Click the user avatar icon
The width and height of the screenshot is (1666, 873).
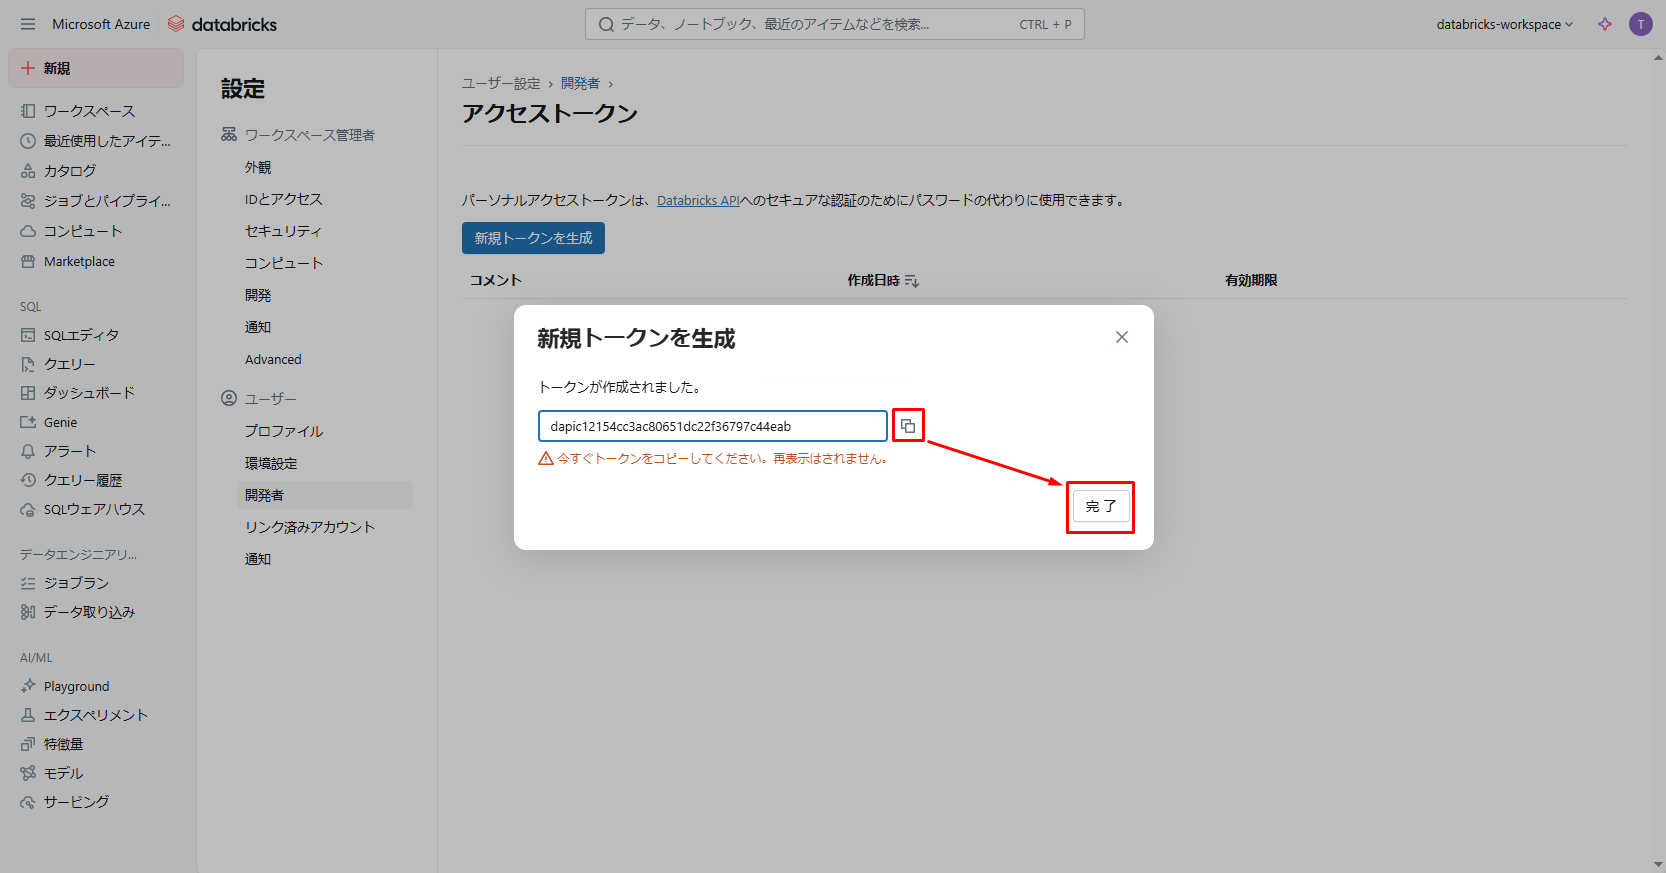pyautogui.click(x=1640, y=24)
